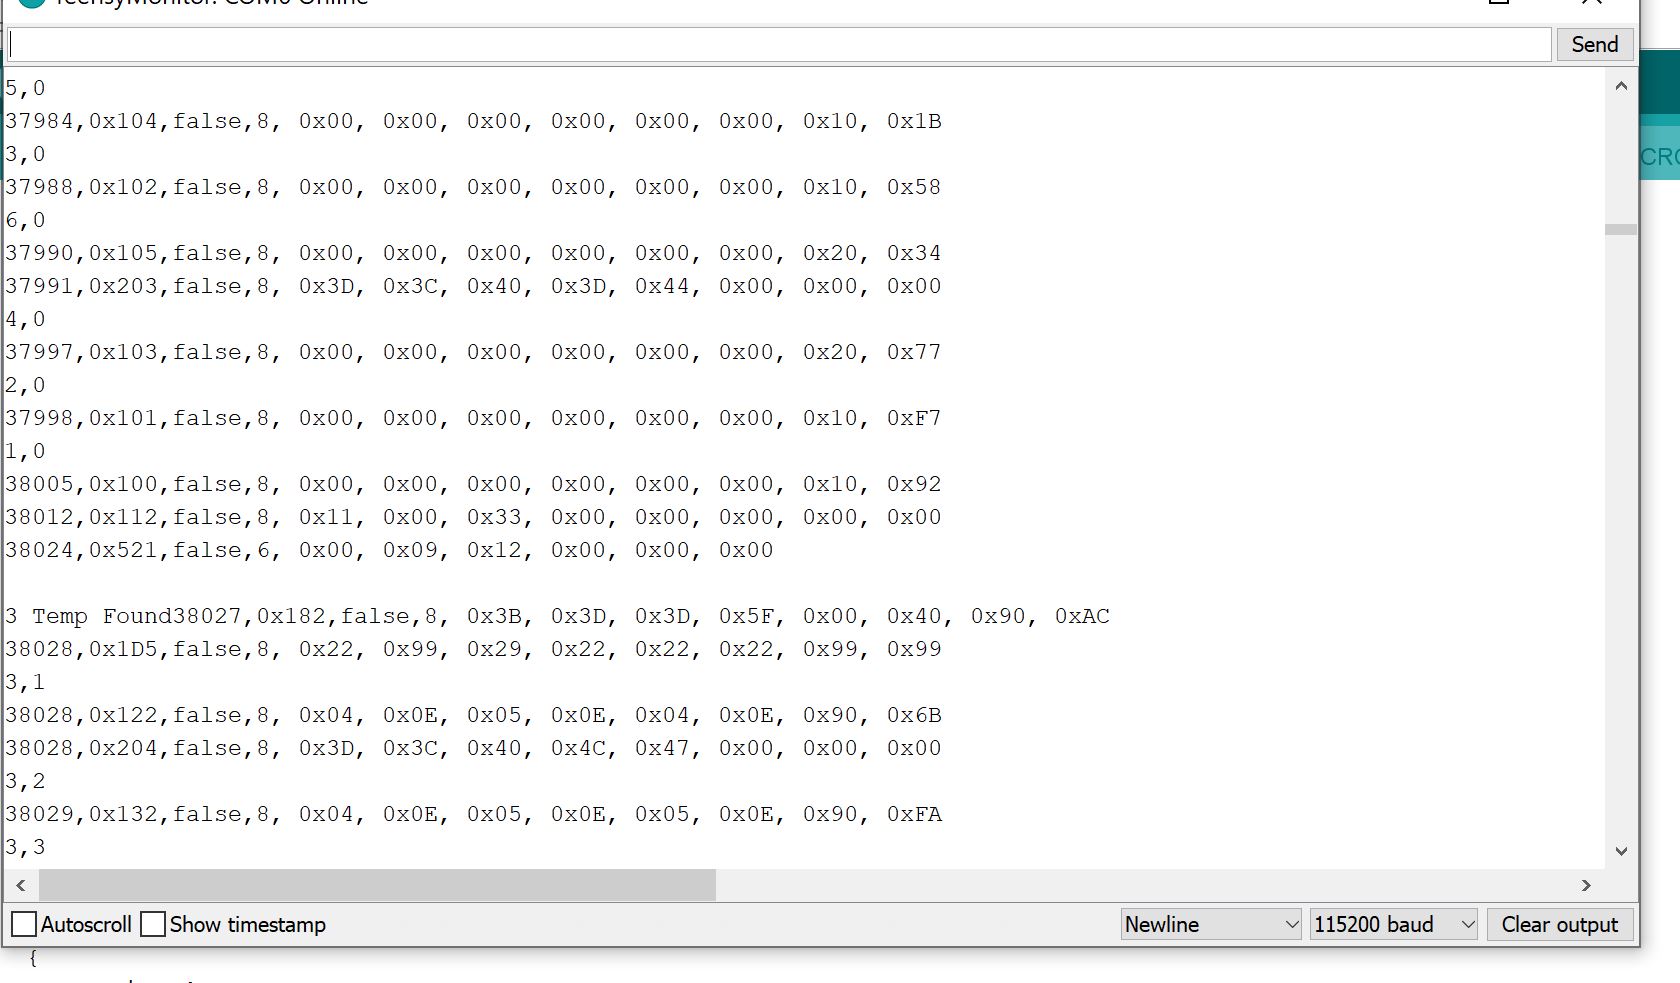This screenshot has height=983, width=1680.
Task: Click the horizontal scrollbar thumb
Action: 377,885
